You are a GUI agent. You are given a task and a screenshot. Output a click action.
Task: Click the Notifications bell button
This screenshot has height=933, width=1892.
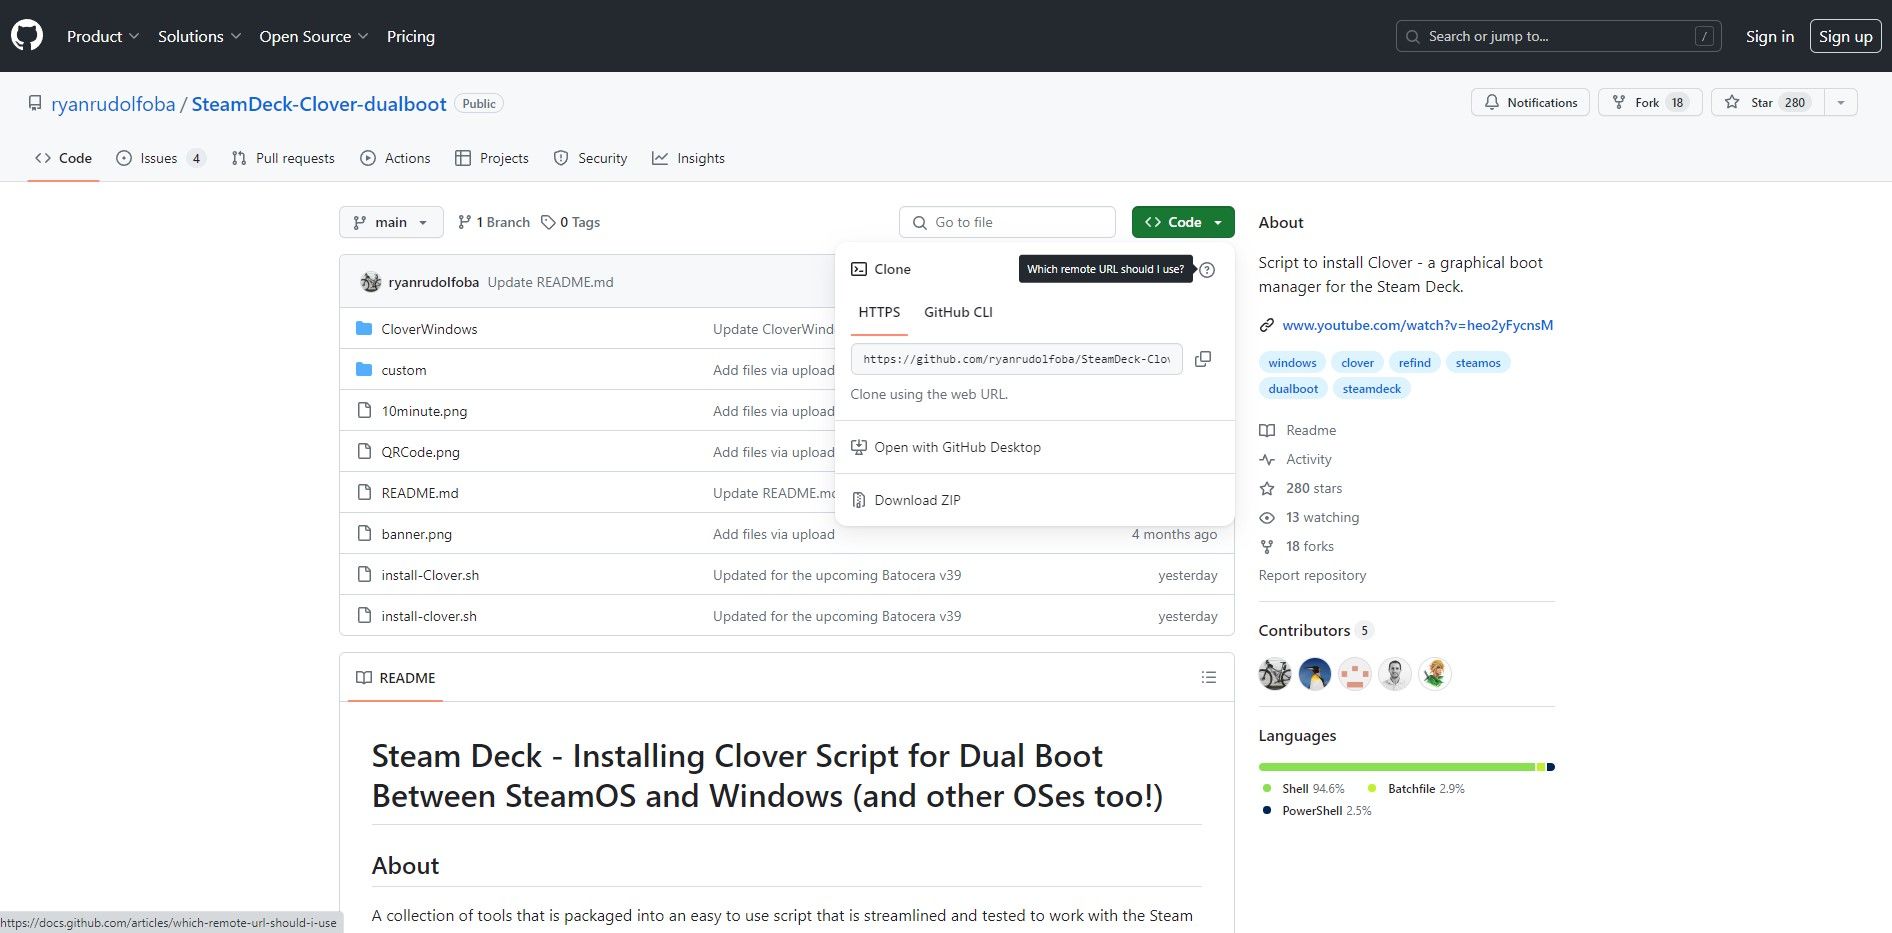[x=1530, y=103]
